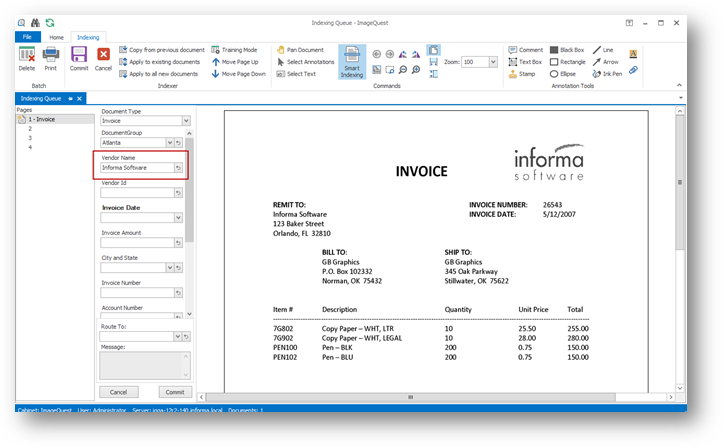The image size is (724, 448).
Task: Click the Message text area
Action: [x=145, y=365]
